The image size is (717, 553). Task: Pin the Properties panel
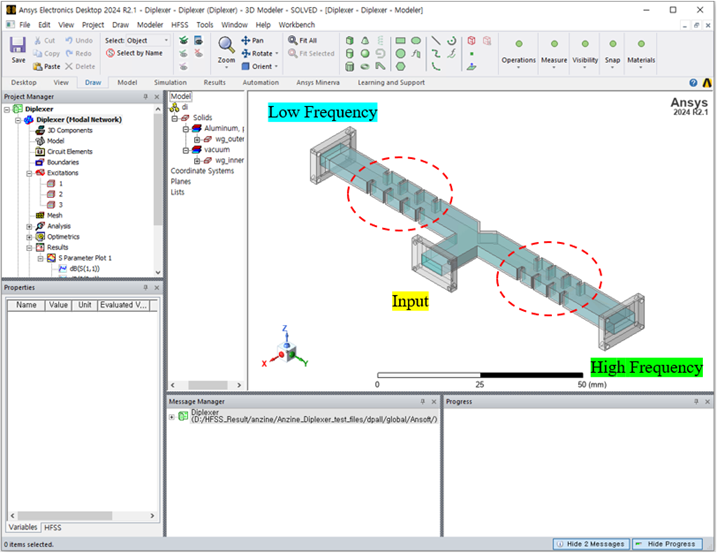(x=146, y=287)
